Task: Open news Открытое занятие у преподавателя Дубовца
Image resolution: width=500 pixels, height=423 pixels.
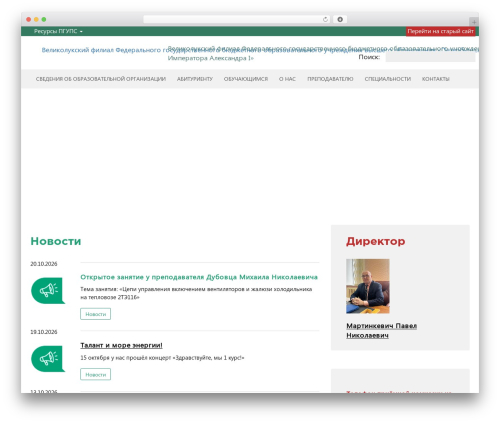Action: coord(199,277)
